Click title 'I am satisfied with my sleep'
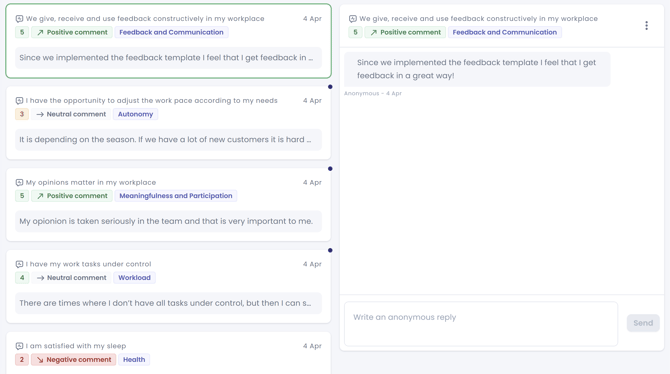Viewport: 670px width, 374px height. pos(76,346)
